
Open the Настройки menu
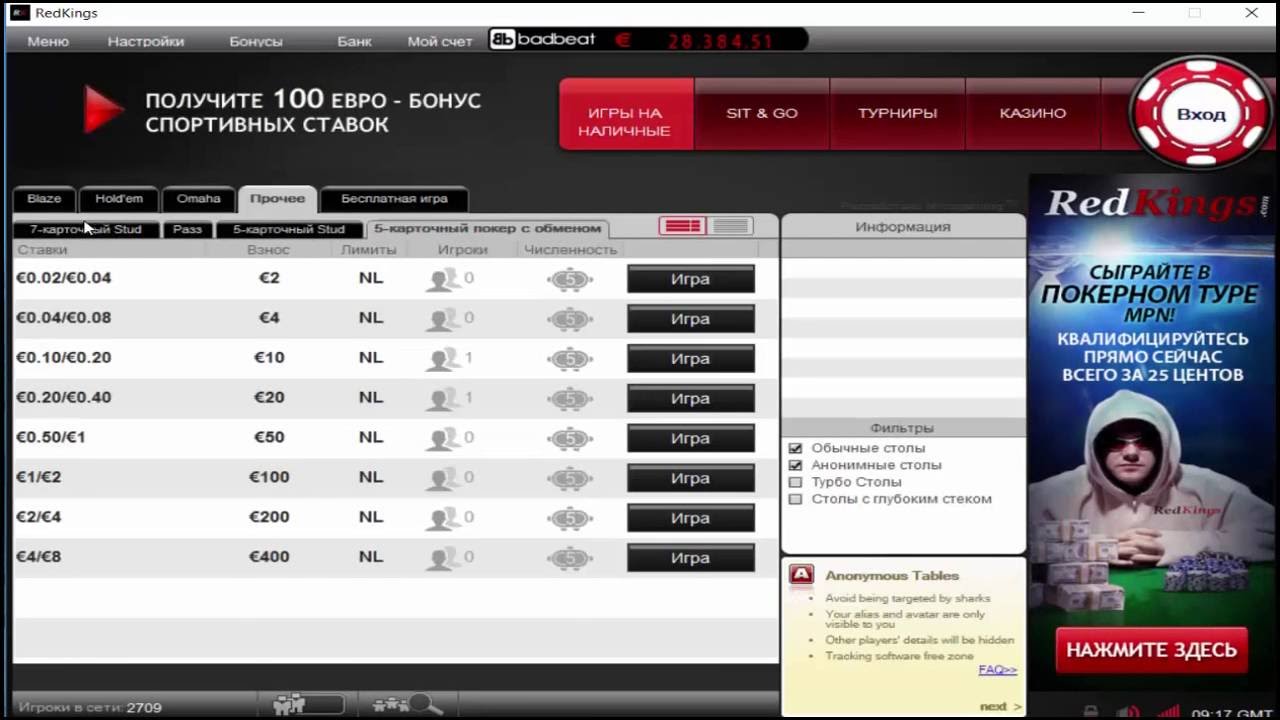pyautogui.click(x=146, y=42)
